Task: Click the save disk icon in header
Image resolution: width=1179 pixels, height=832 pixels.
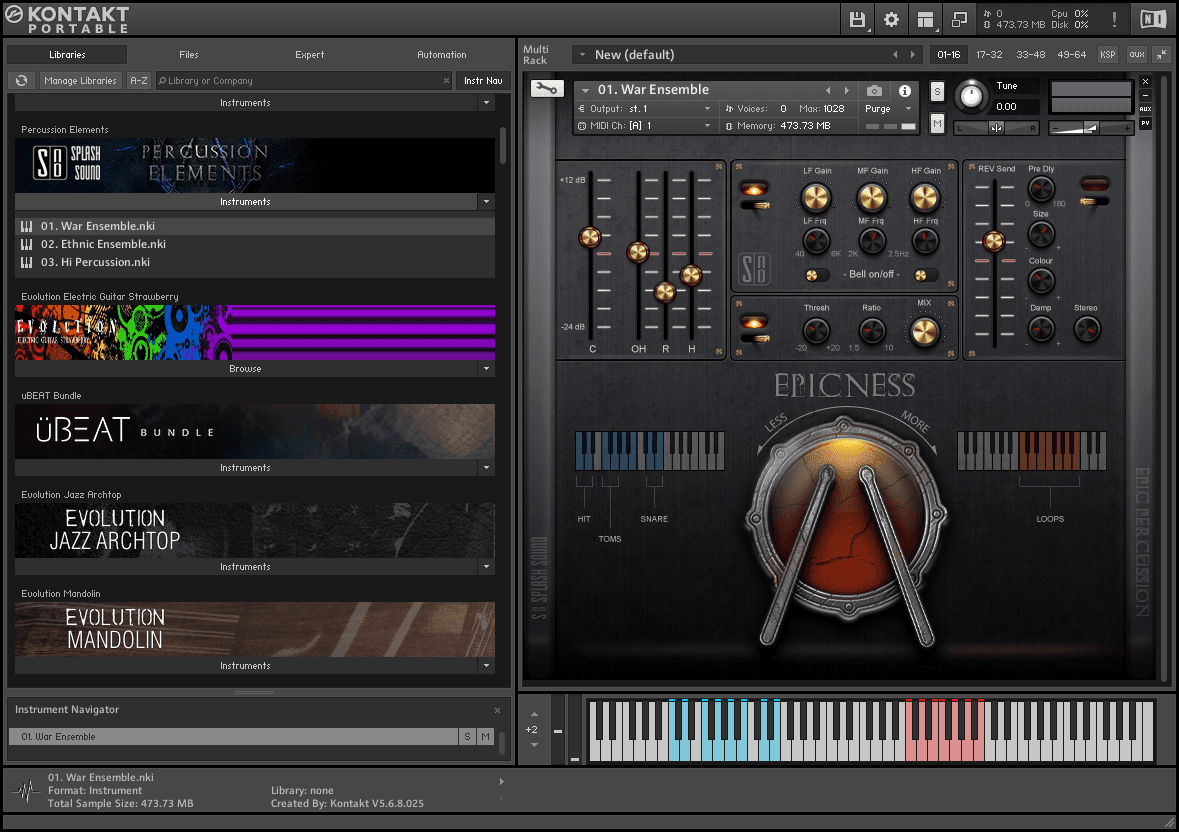Action: pyautogui.click(x=857, y=20)
